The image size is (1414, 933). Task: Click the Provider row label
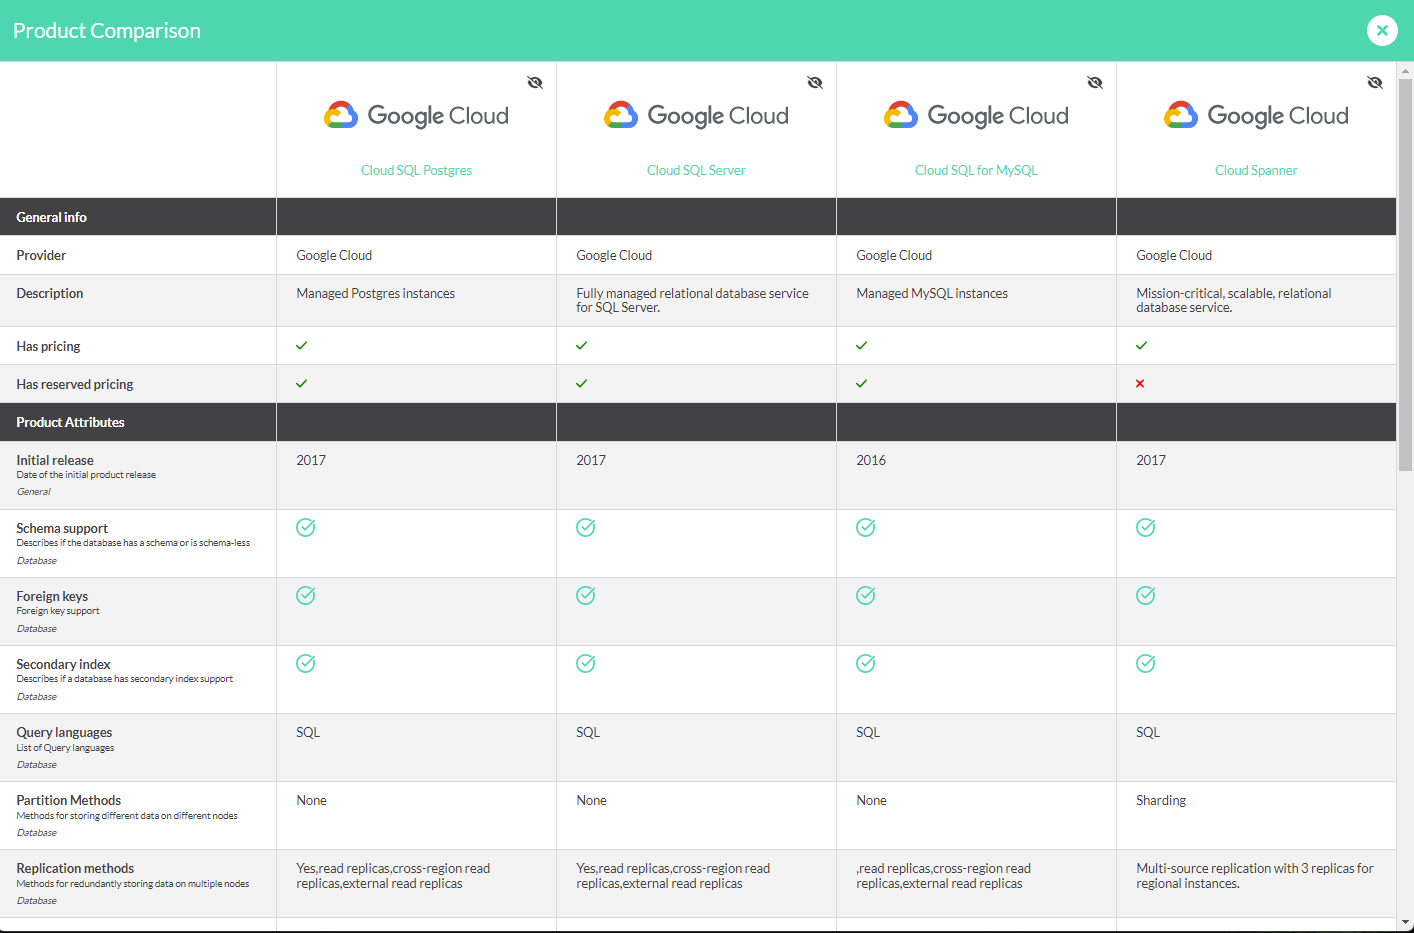point(41,255)
